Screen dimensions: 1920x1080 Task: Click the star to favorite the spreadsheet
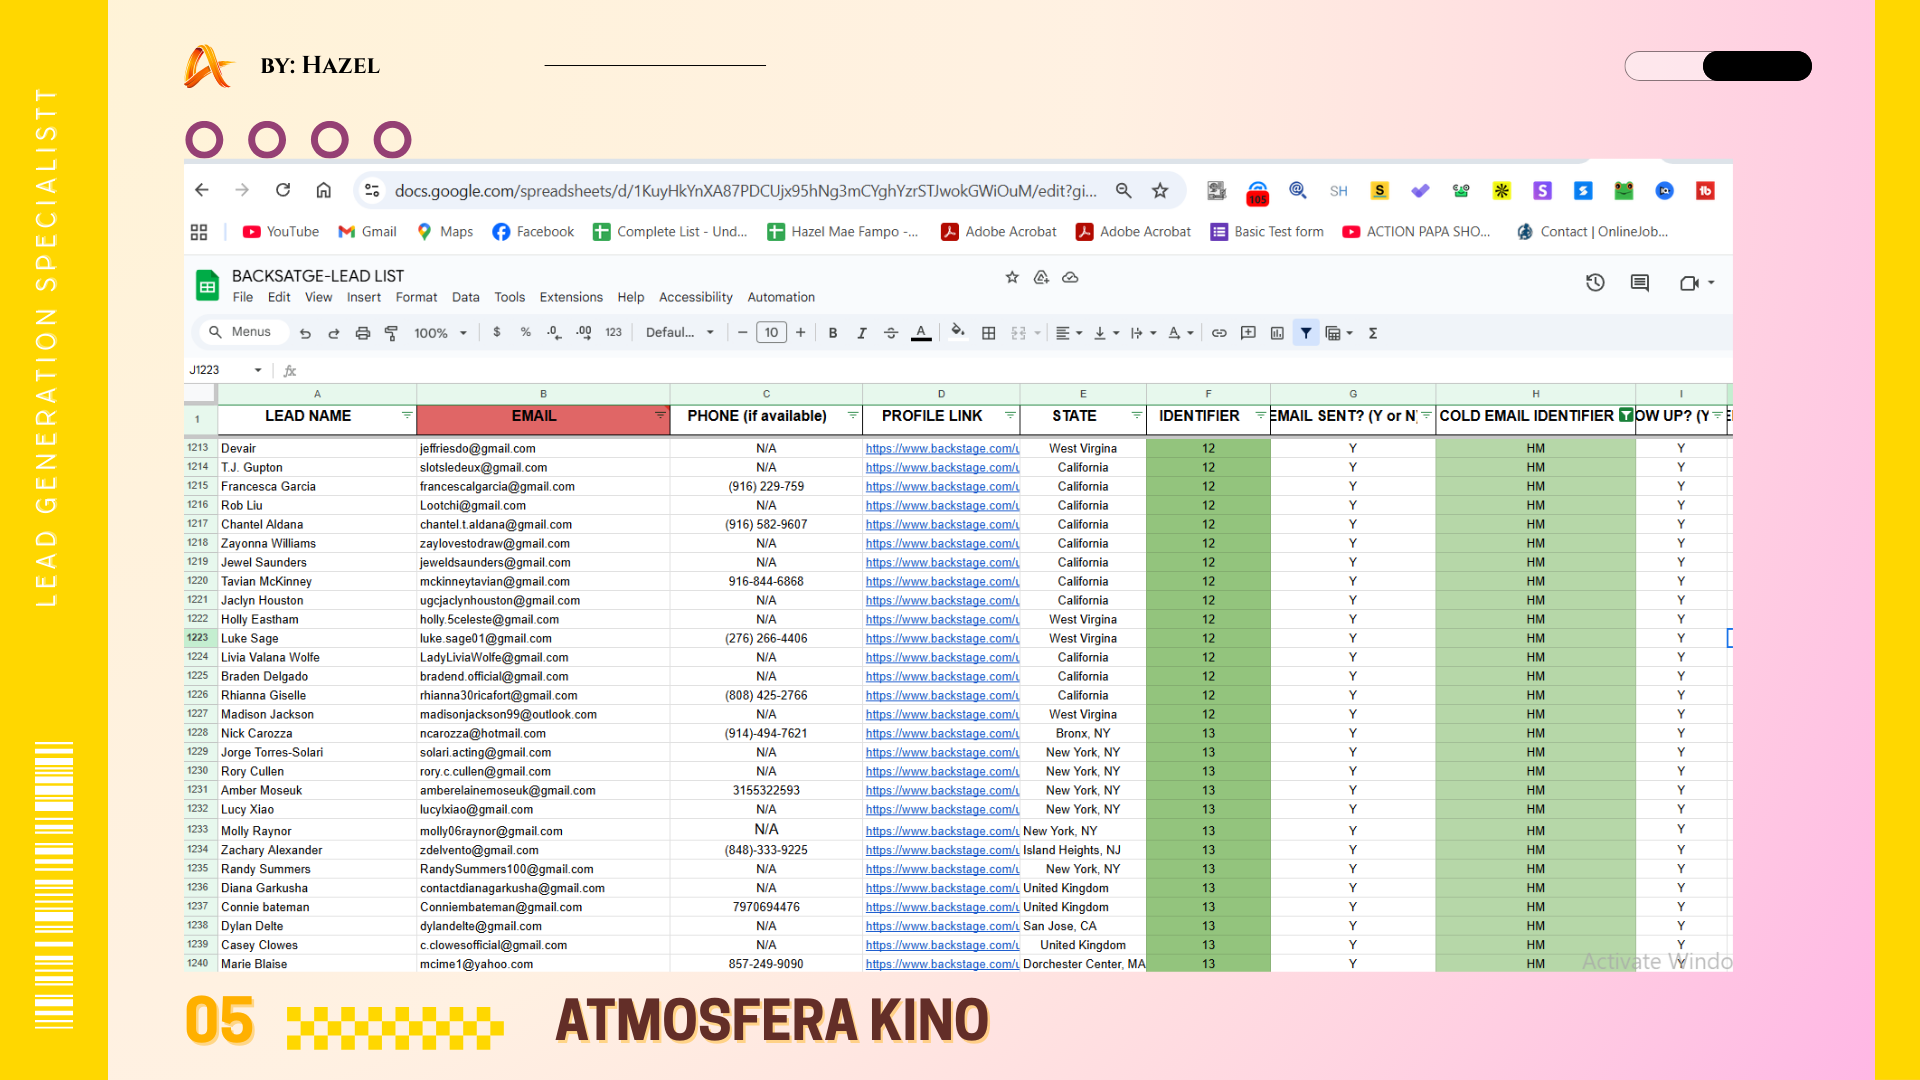tap(1012, 278)
